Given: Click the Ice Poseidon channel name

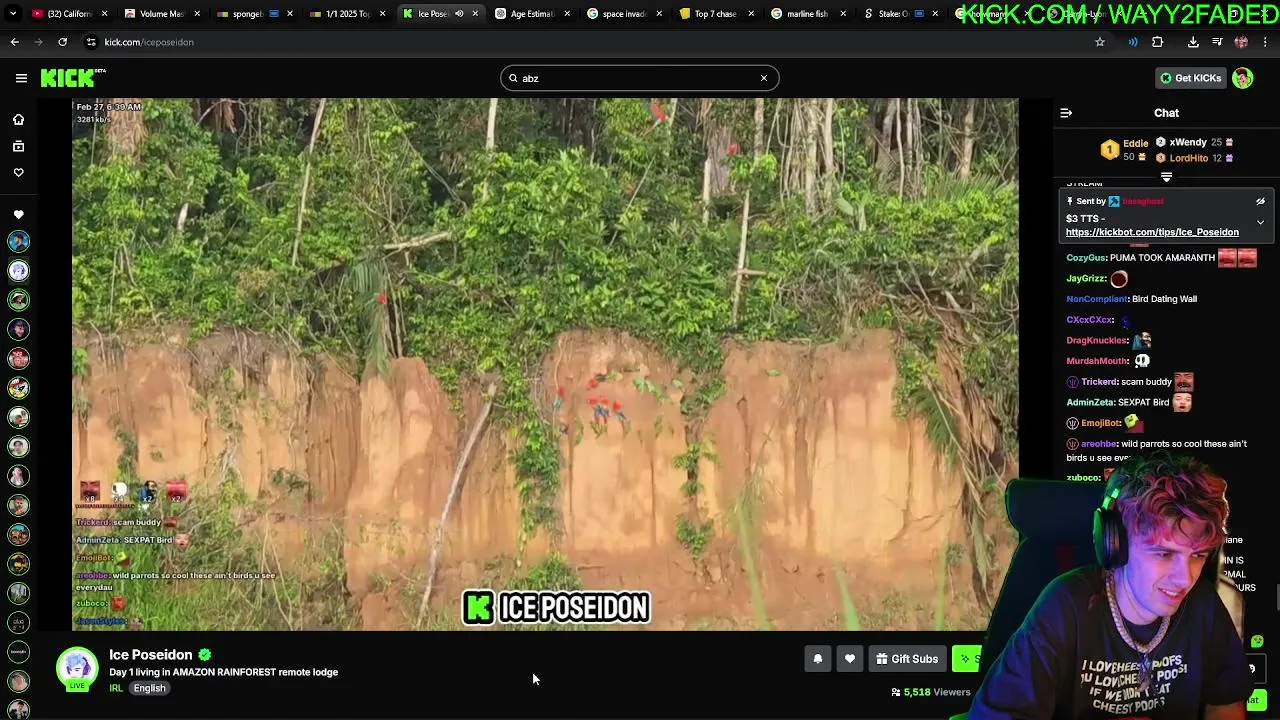Looking at the screenshot, I should [x=151, y=655].
